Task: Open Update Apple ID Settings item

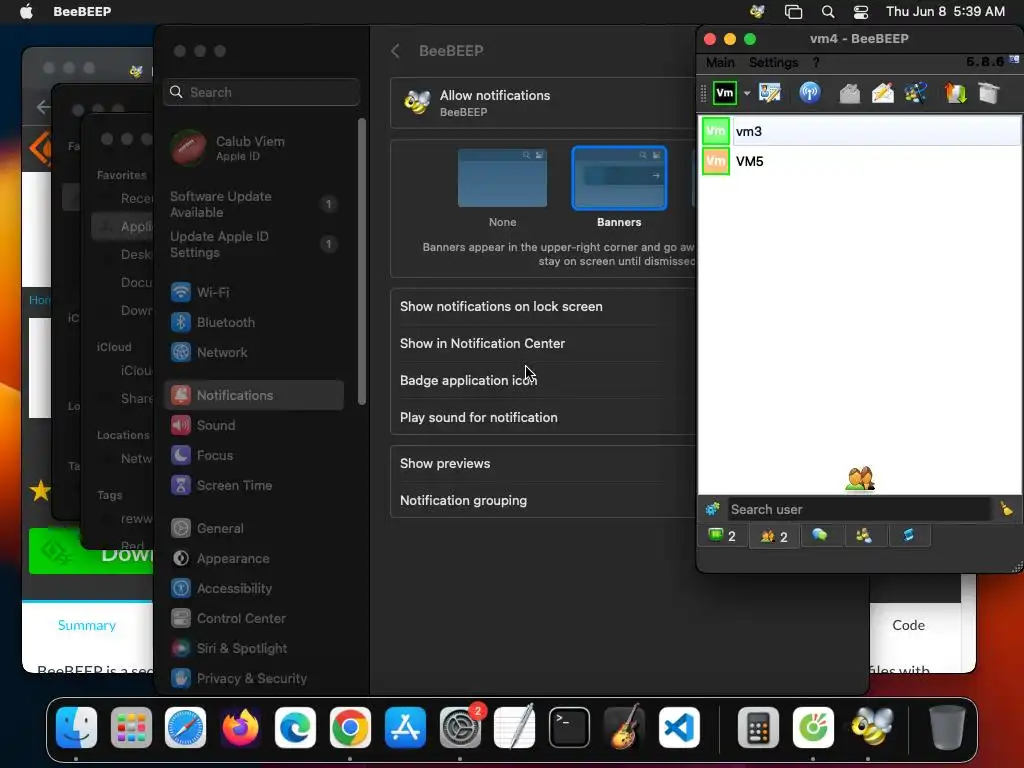Action: click(x=253, y=244)
